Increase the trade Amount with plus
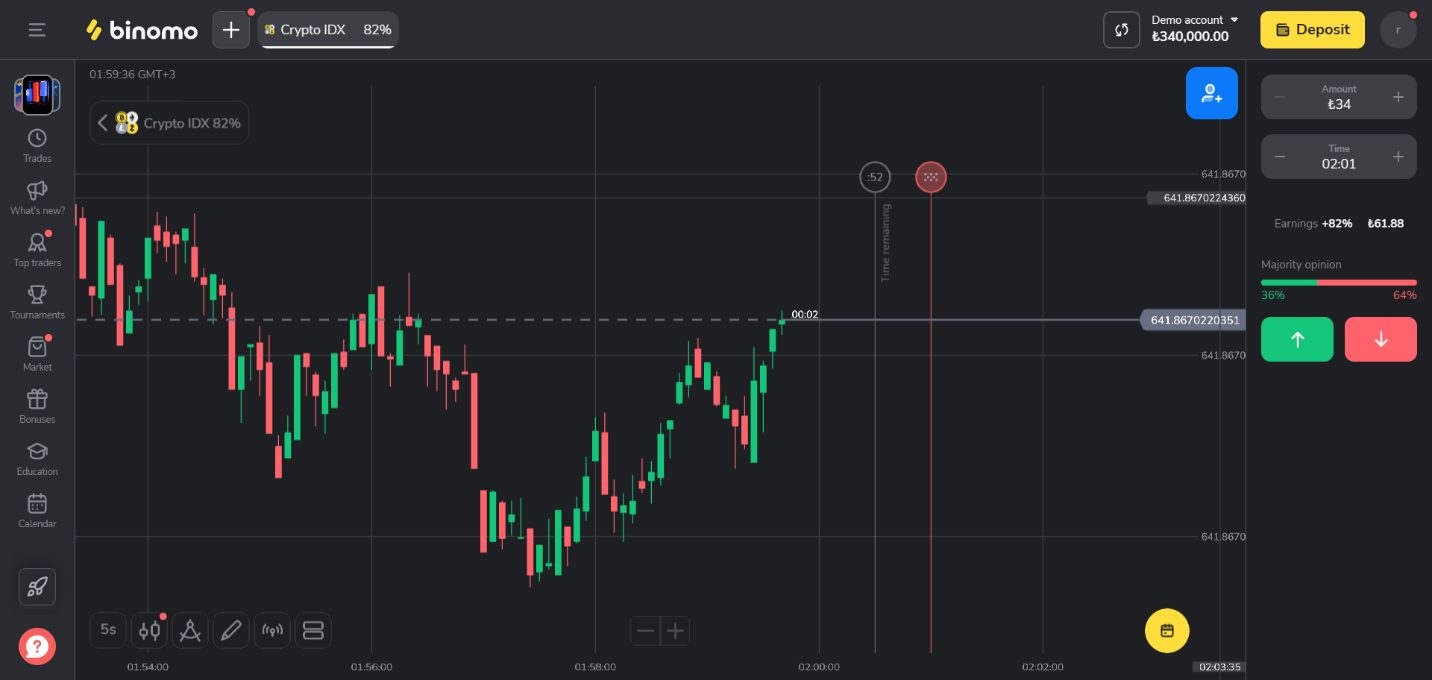Viewport: 1432px width, 680px height. coord(1398,97)
